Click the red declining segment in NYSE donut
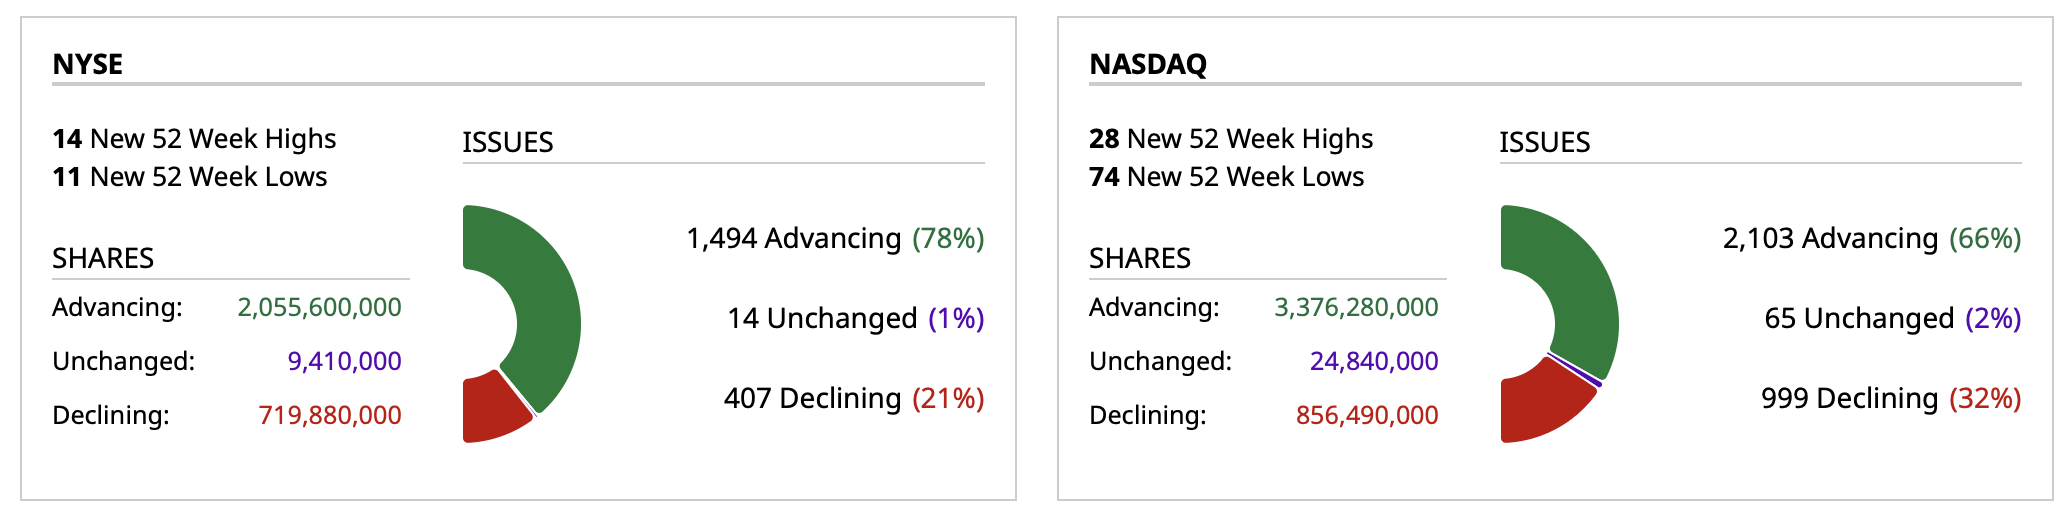This screenshot has width=2070, height=522. tap(490, 410)
